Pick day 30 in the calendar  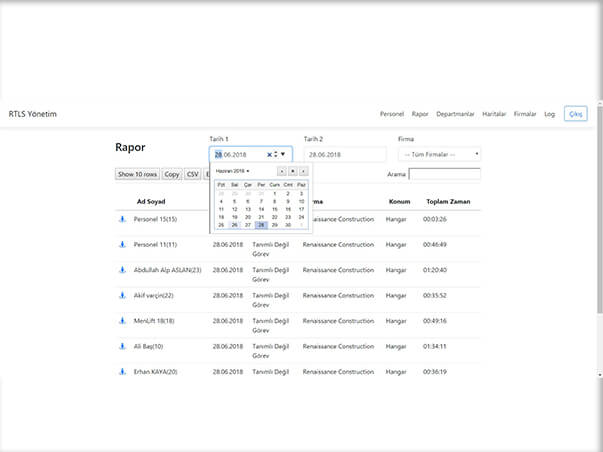pos(288,225)
